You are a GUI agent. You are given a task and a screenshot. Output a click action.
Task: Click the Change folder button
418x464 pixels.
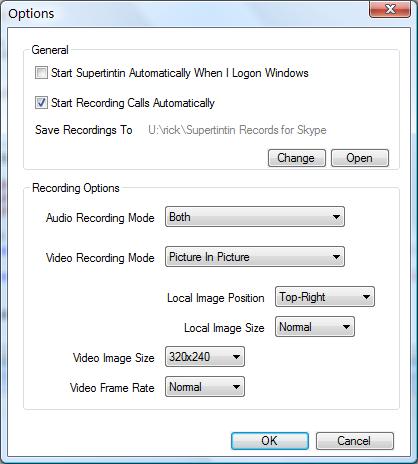coord(297,158)
